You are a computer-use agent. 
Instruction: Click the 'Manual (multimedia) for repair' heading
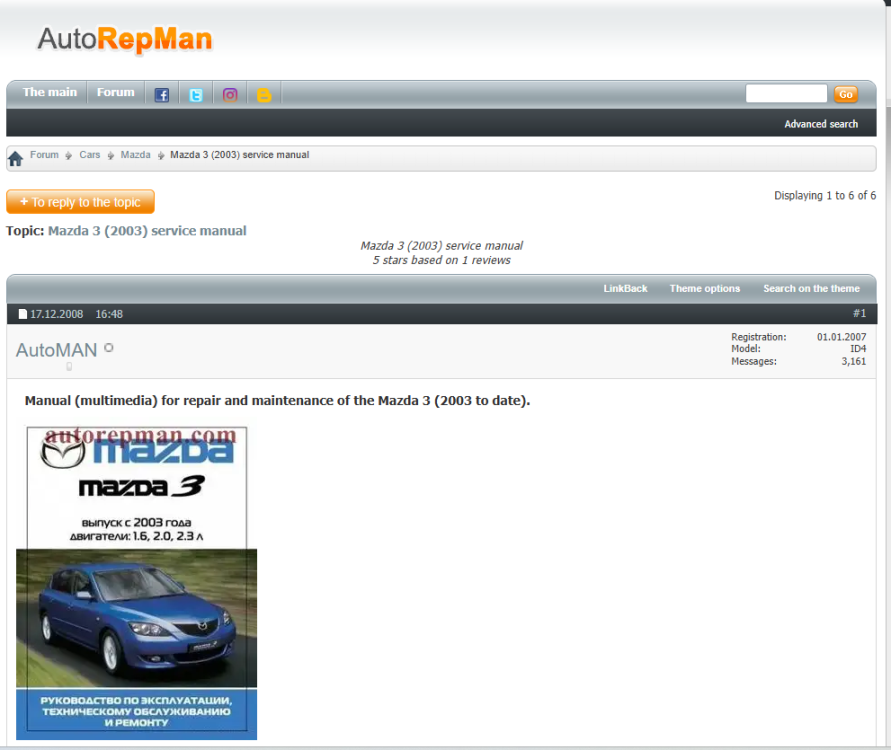coord(277,401)
